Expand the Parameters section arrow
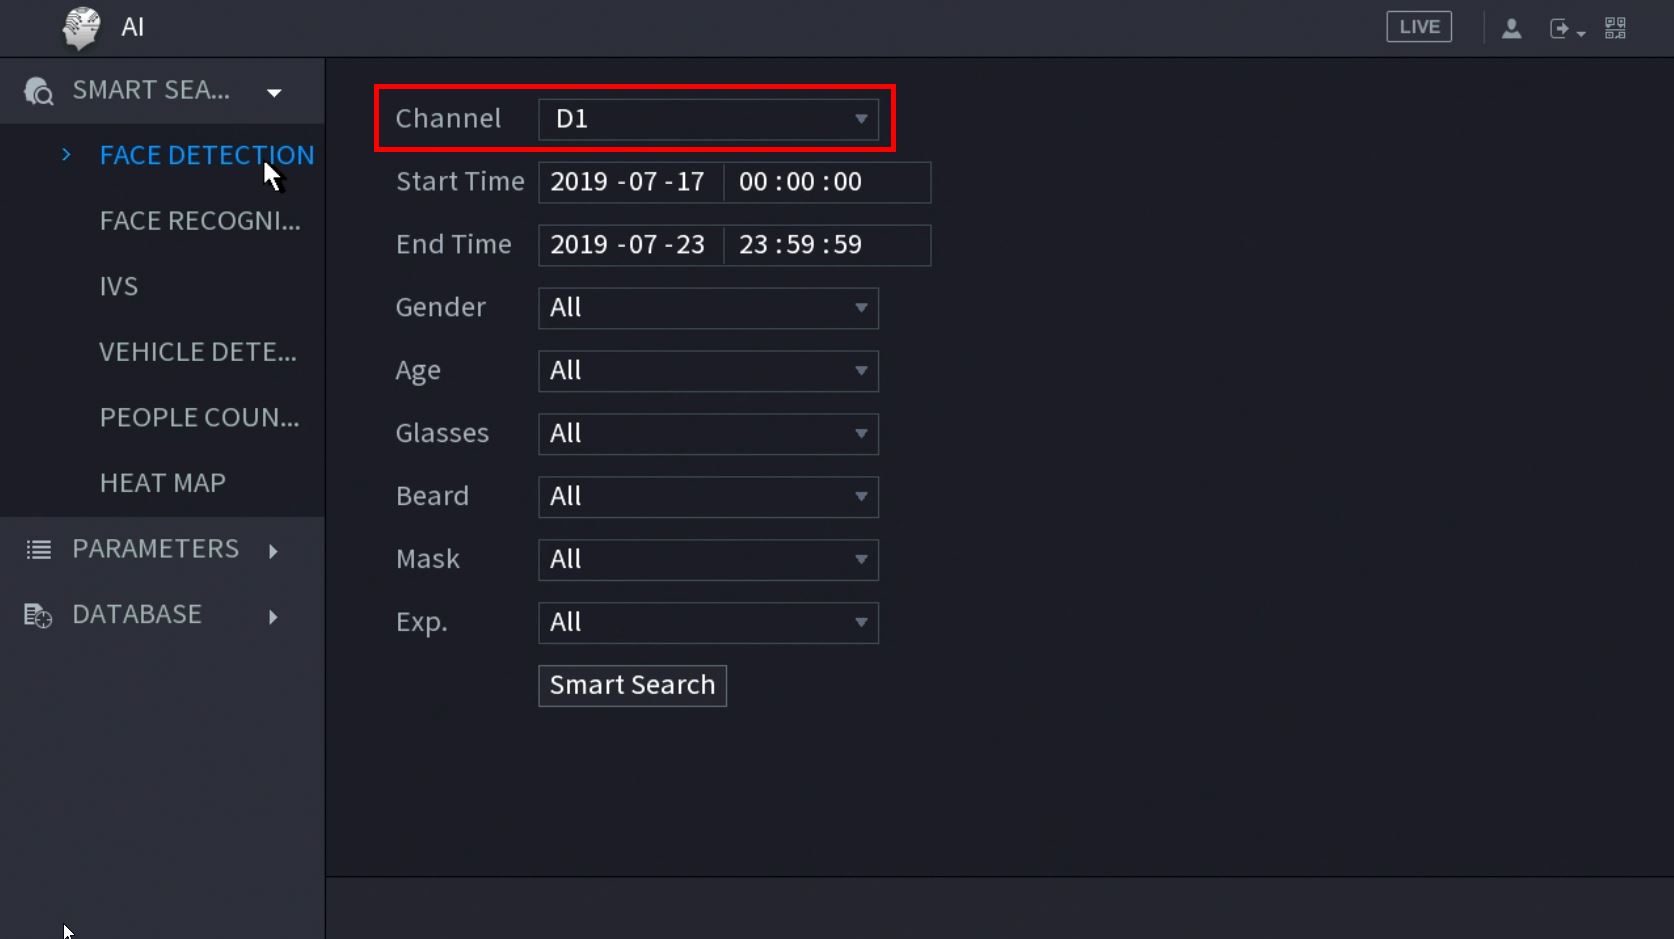This screenshot has height=939, width=1674. pos(273,551)
